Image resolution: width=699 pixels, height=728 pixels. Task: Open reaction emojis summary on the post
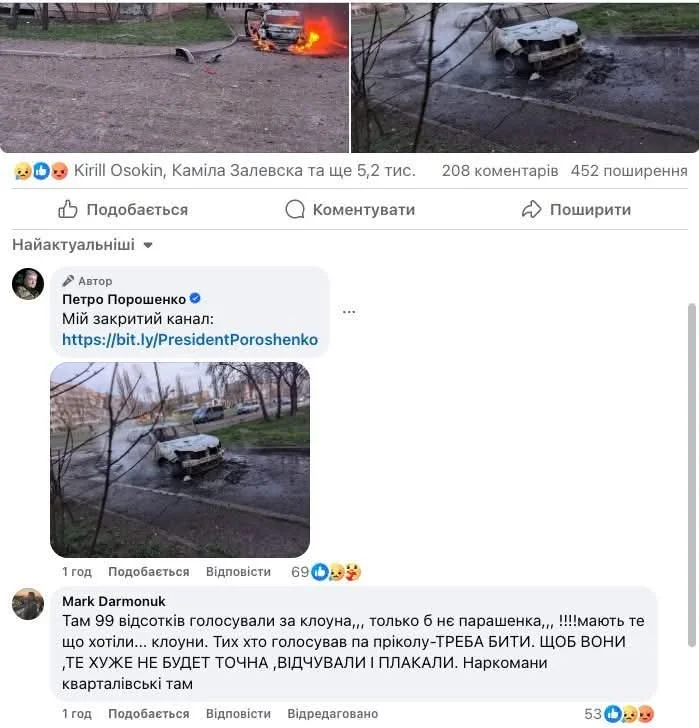(41, 171)
